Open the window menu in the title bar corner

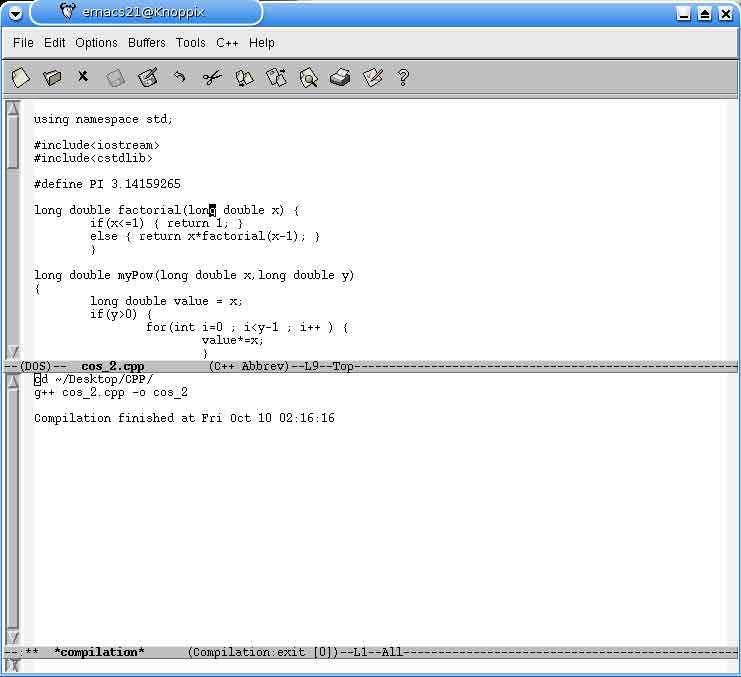[x=14, y=13]
